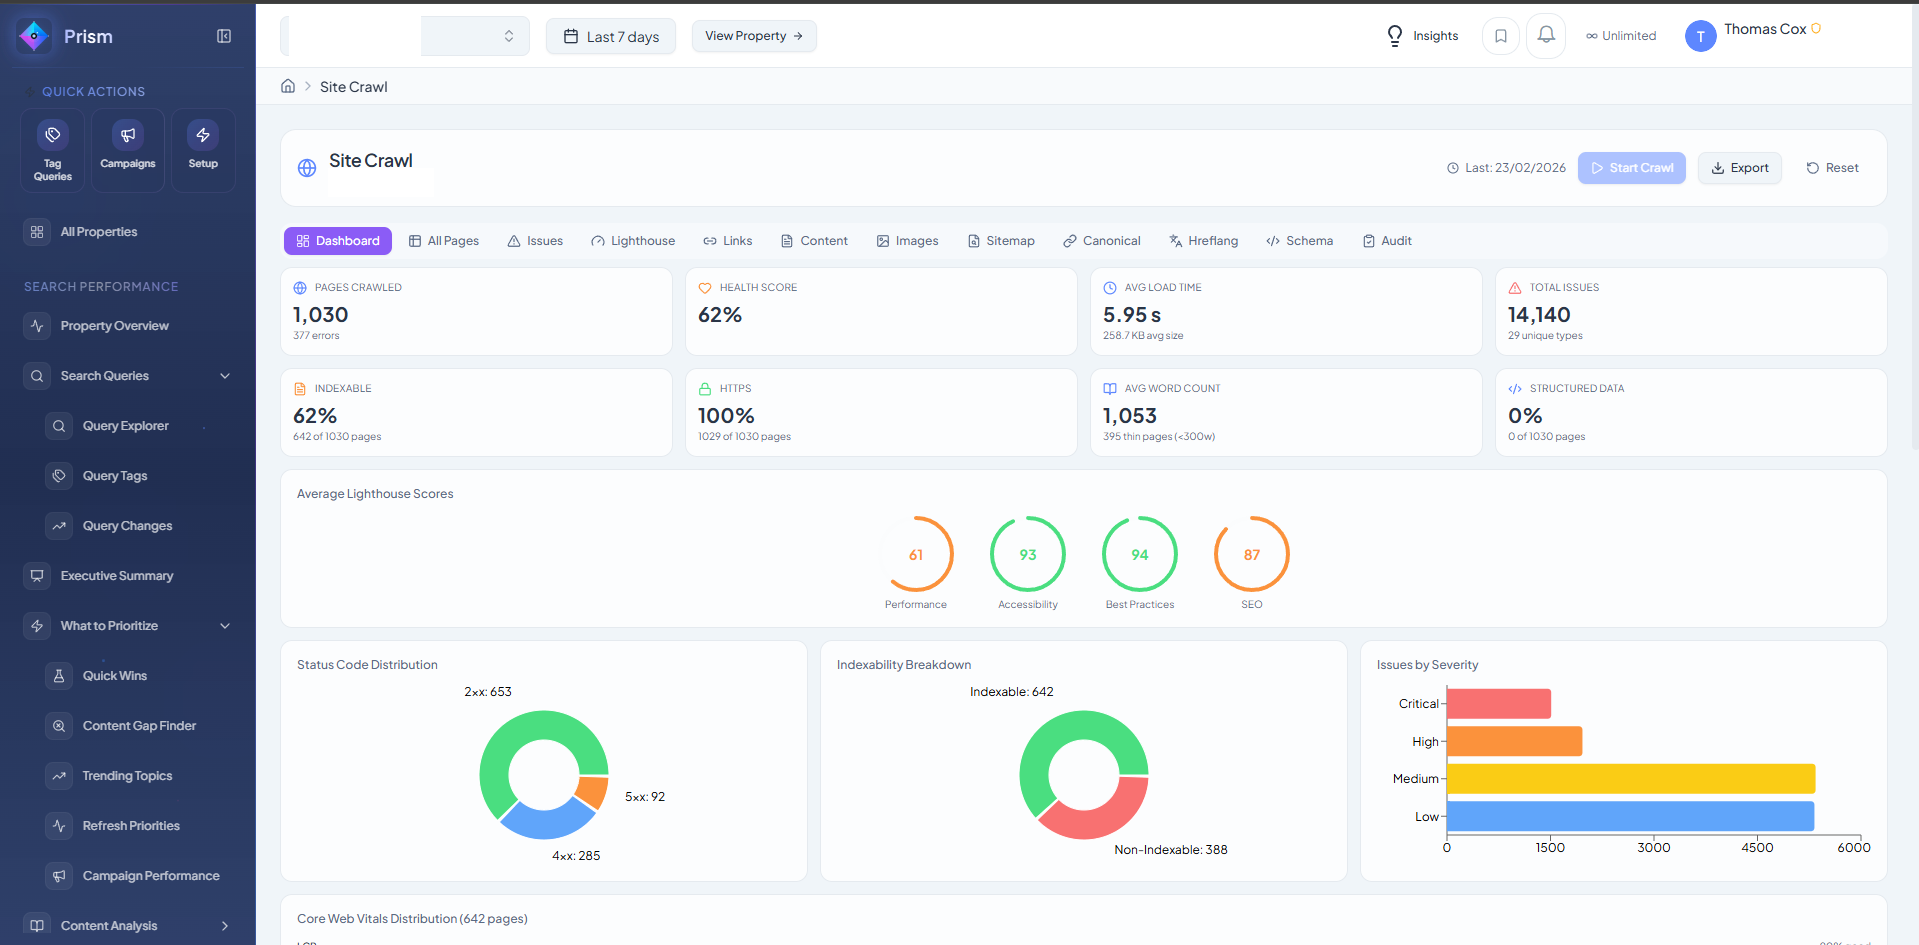Switch to the Images tab
The height and width of the screenshot is (945, 1919).
[x=907, y=241]
